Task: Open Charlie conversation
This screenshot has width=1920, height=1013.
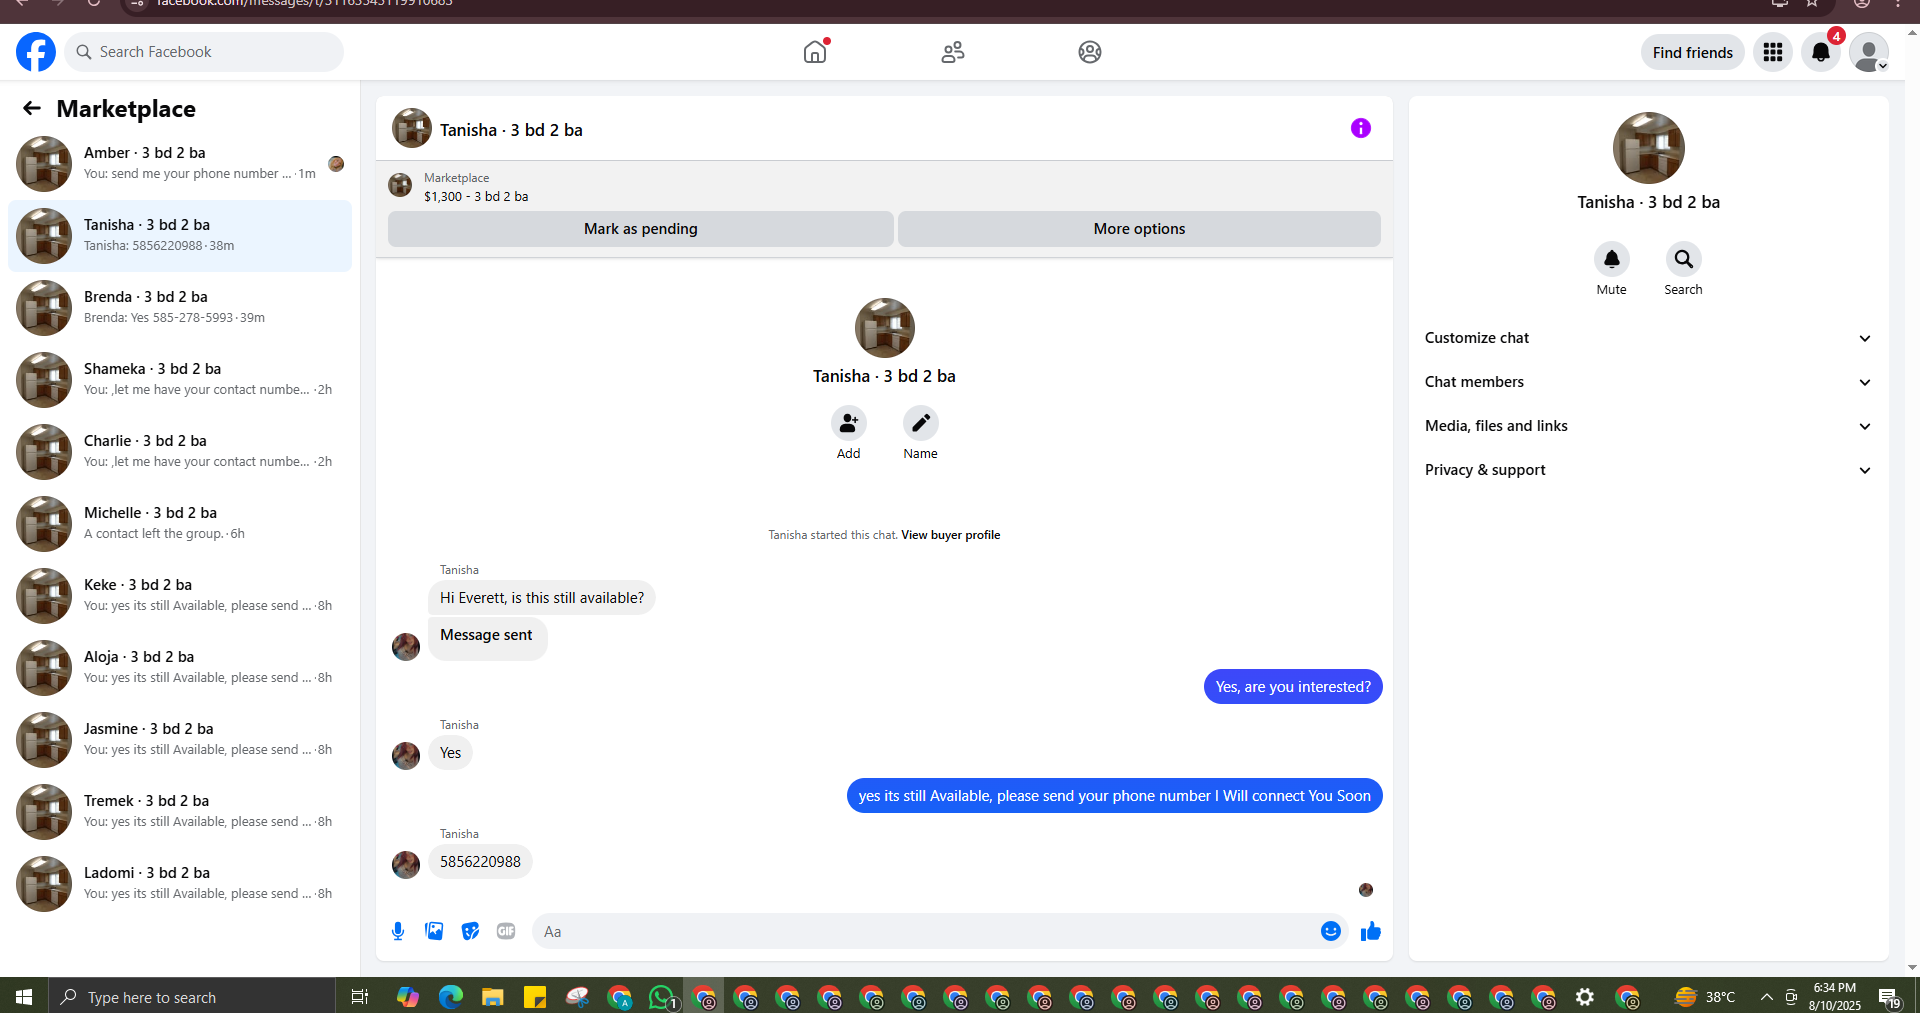Action: [x=180, y=452]
